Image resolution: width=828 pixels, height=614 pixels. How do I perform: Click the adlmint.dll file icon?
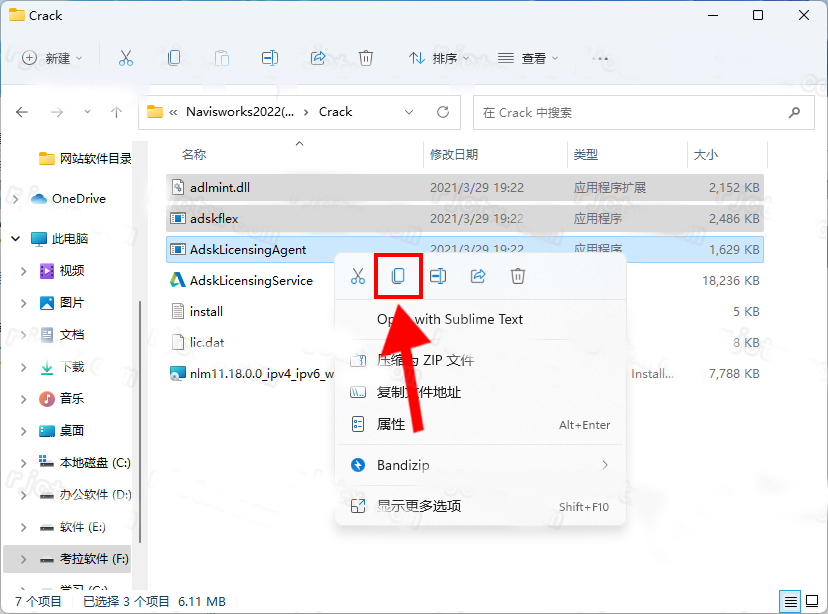click(x=178, y=187)
